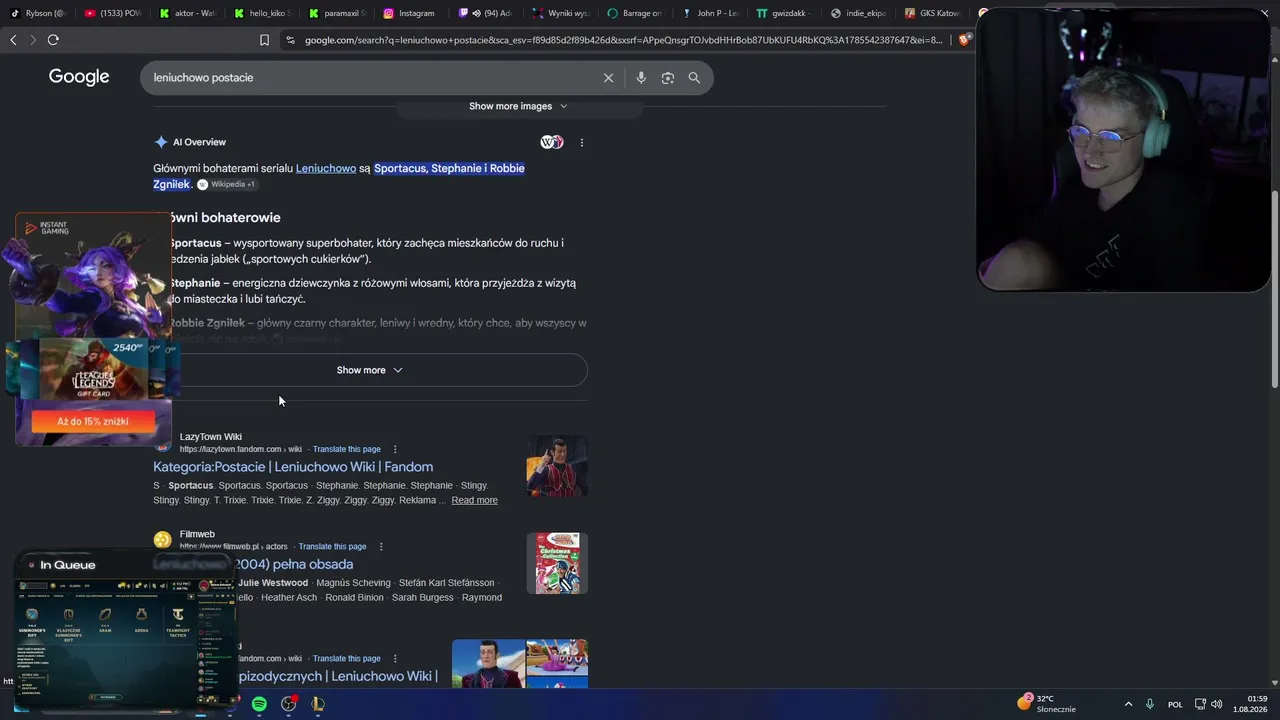Open Kategoria:Postacie Leniuchowo Wiki result
Screen dimensions: 1280x720
pos(293,467)
